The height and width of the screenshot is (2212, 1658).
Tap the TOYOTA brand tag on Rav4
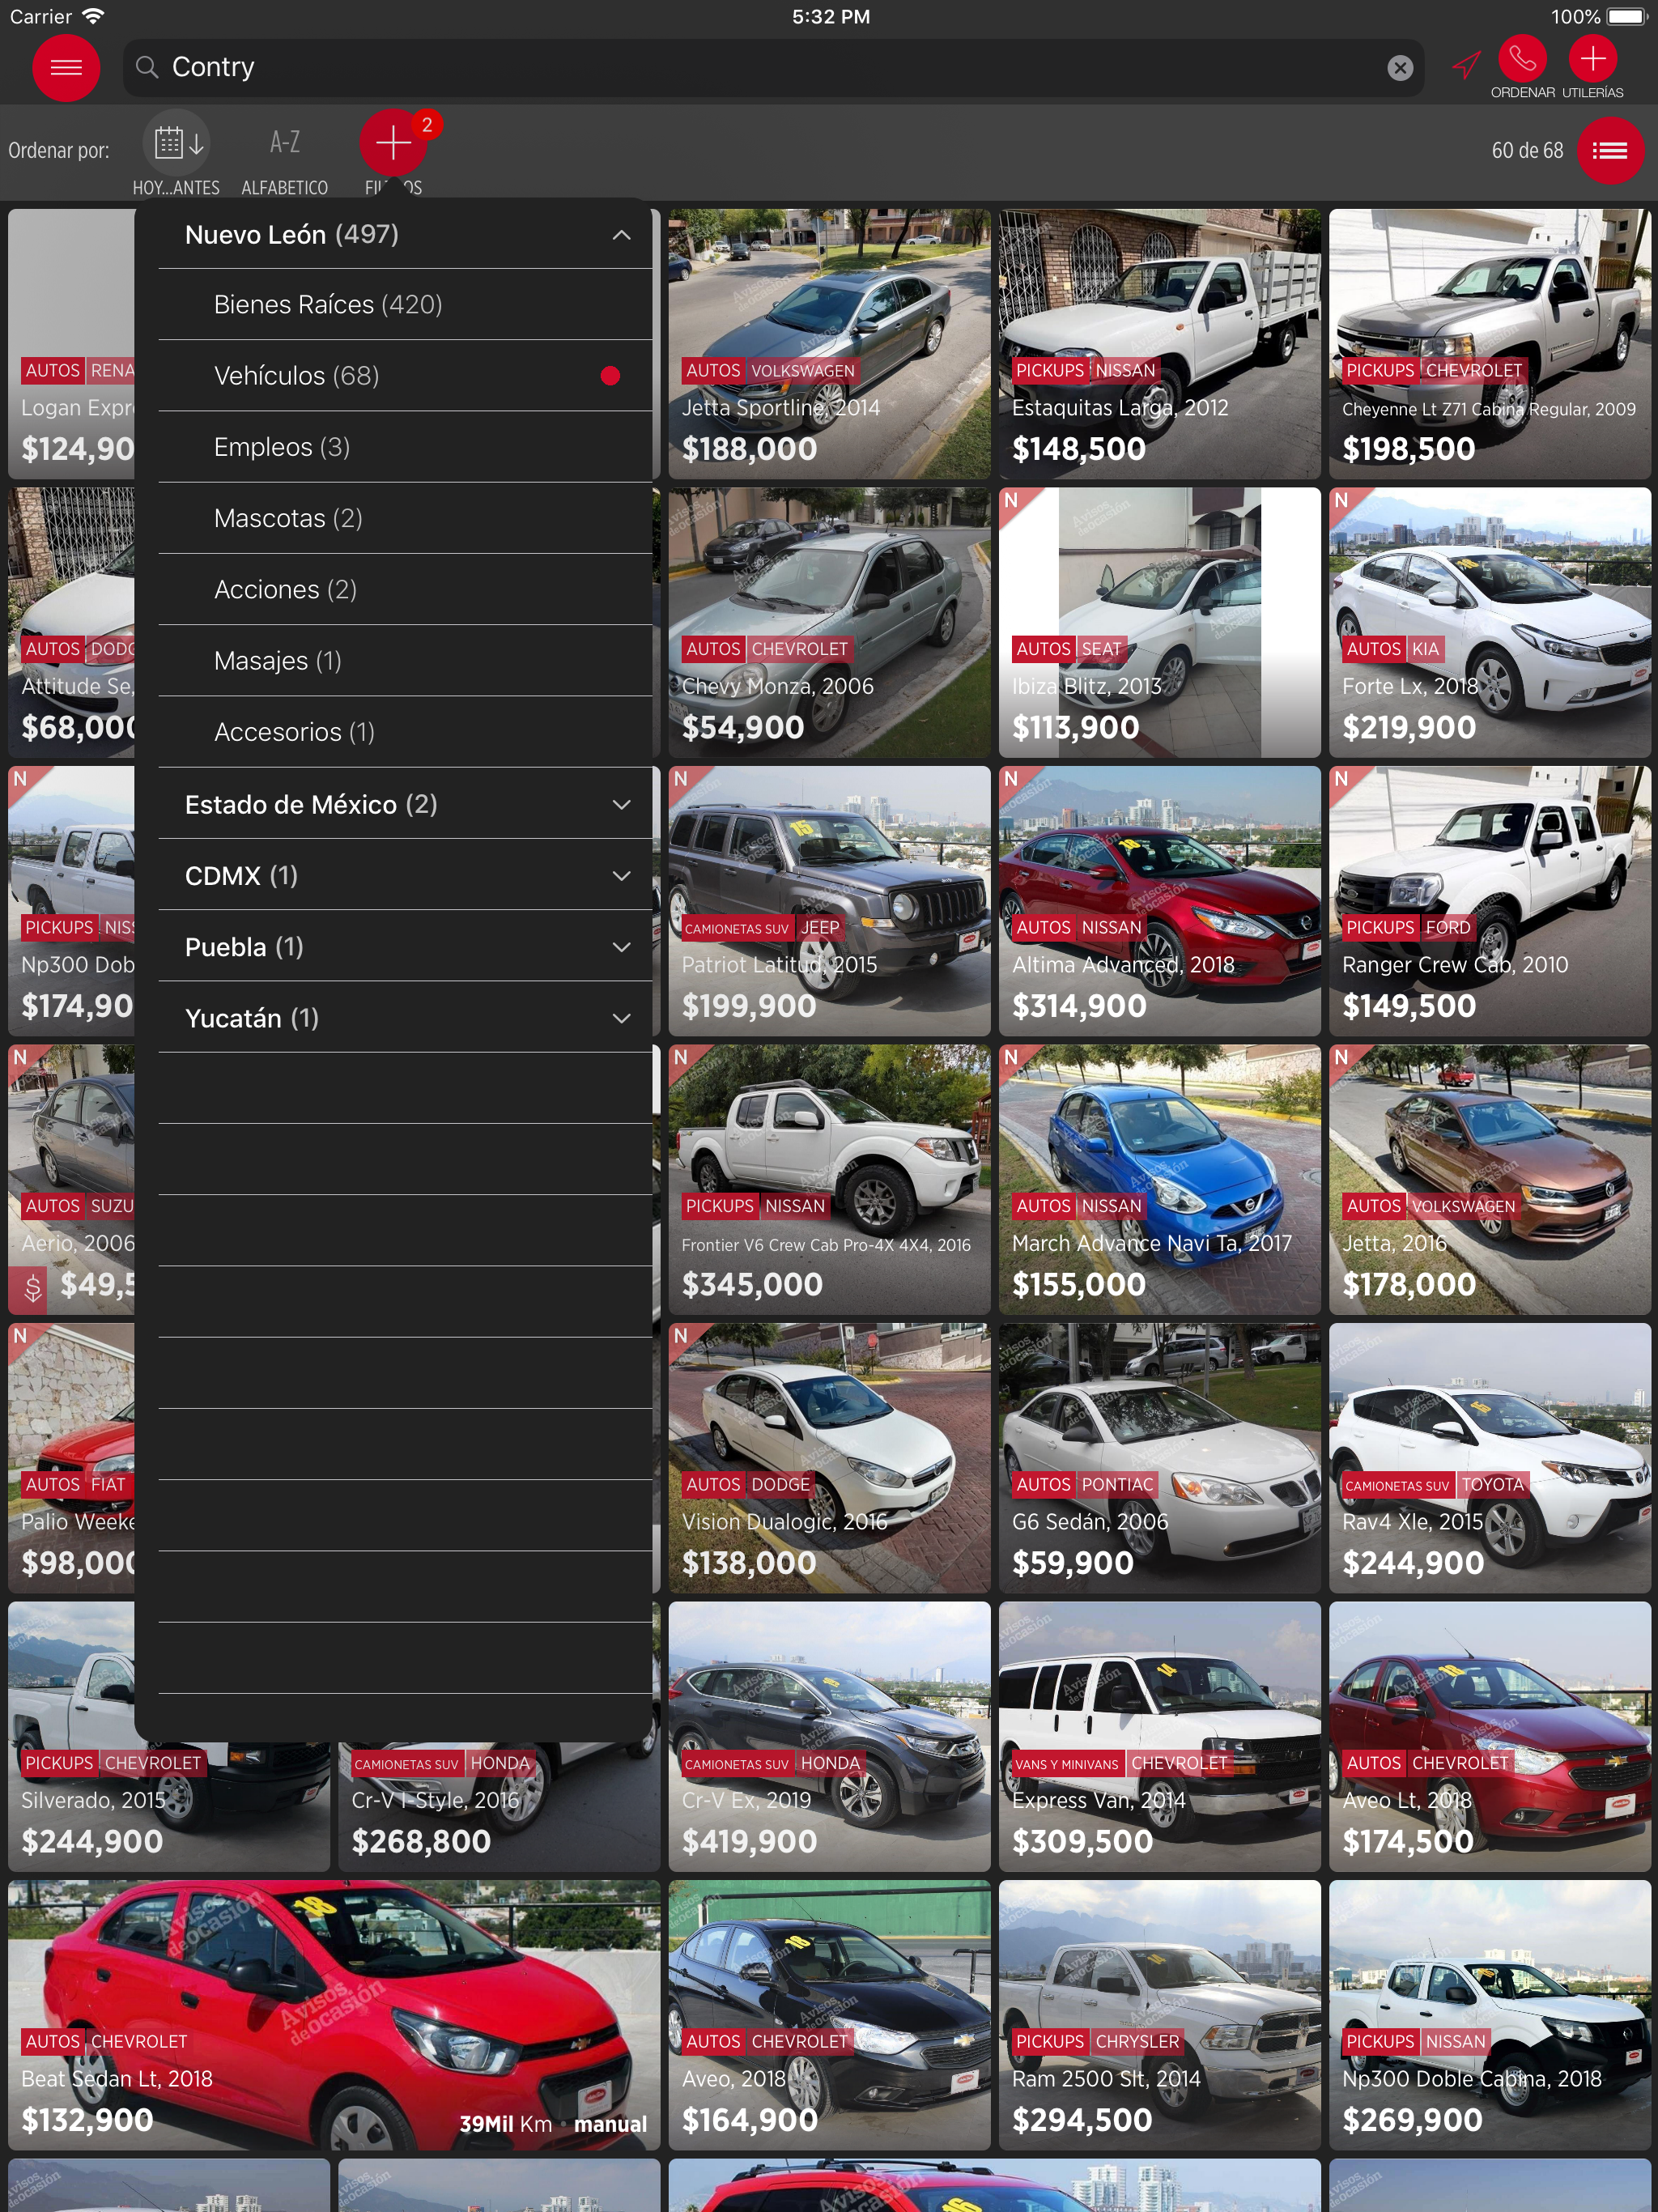[1493, 1485]
